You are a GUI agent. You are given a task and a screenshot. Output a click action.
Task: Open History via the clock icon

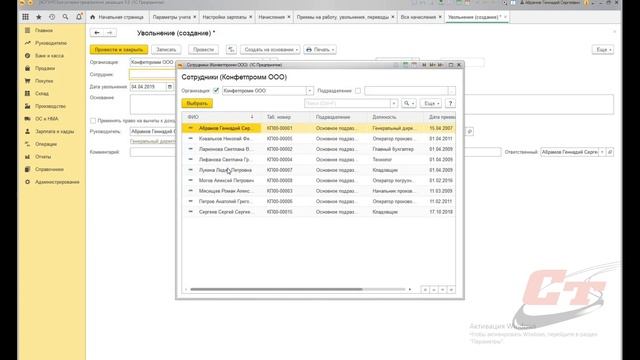[x=52, y=17]
